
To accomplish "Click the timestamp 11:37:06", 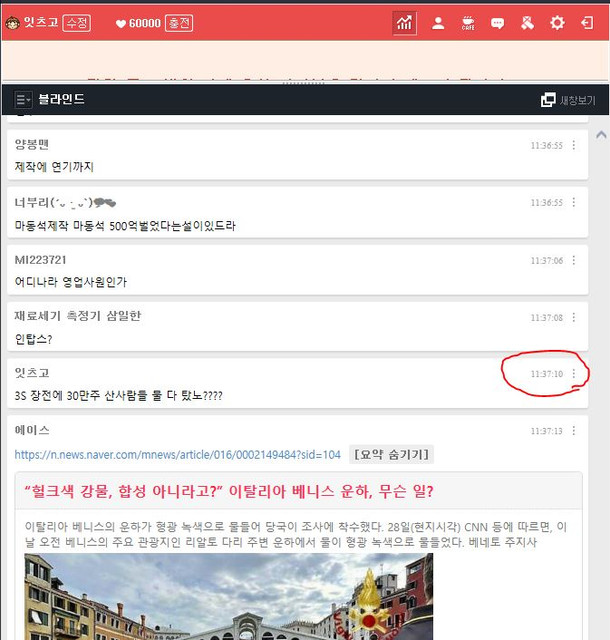I will click(547, 260).
